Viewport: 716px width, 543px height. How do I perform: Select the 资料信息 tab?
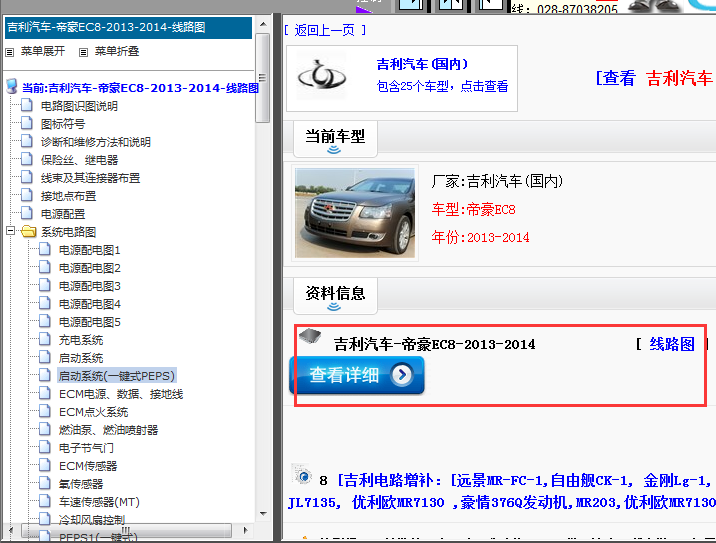[x=335, y=295]
